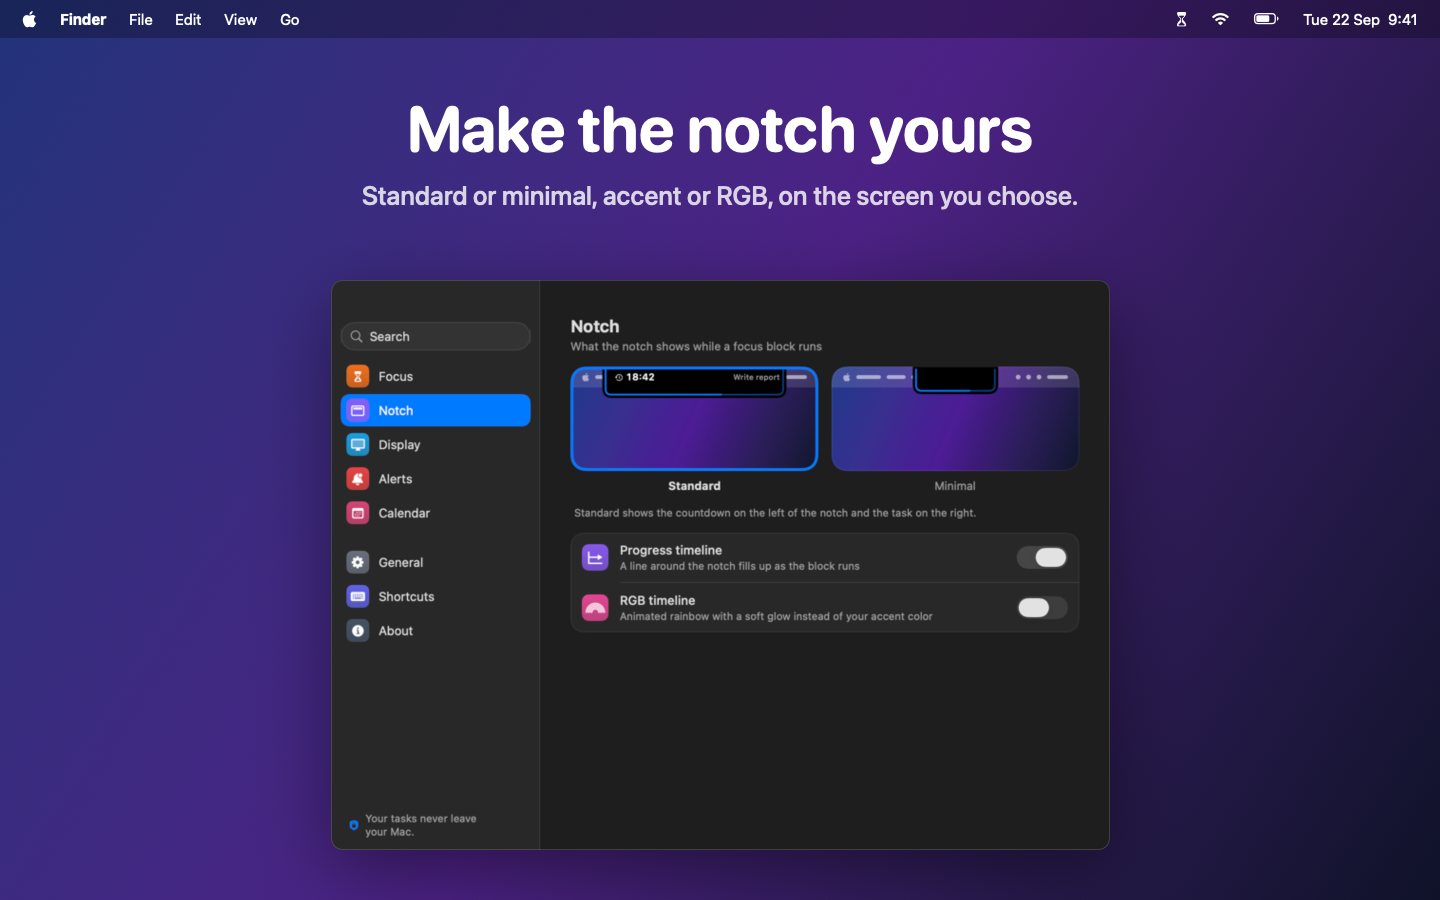Image resolution: width=1440 pixels, height=900 pixels.
Task: Click into the Search field
Action: pyautogui.click(x=436, y=336)
